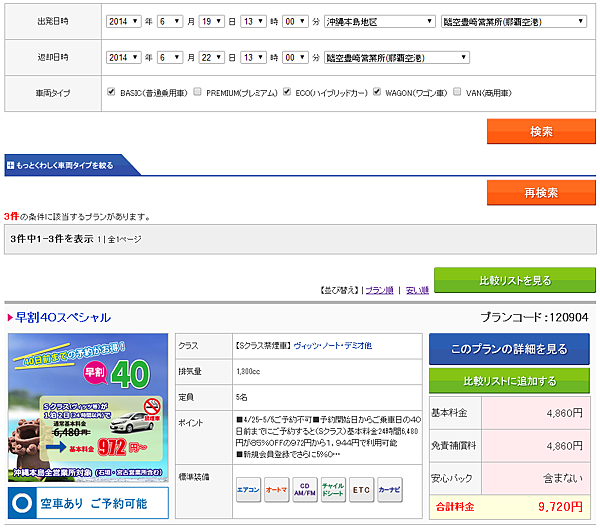Screen dimensions: 600x530
Task: Open the departure year dropdown
Action: tap(125, 20)
